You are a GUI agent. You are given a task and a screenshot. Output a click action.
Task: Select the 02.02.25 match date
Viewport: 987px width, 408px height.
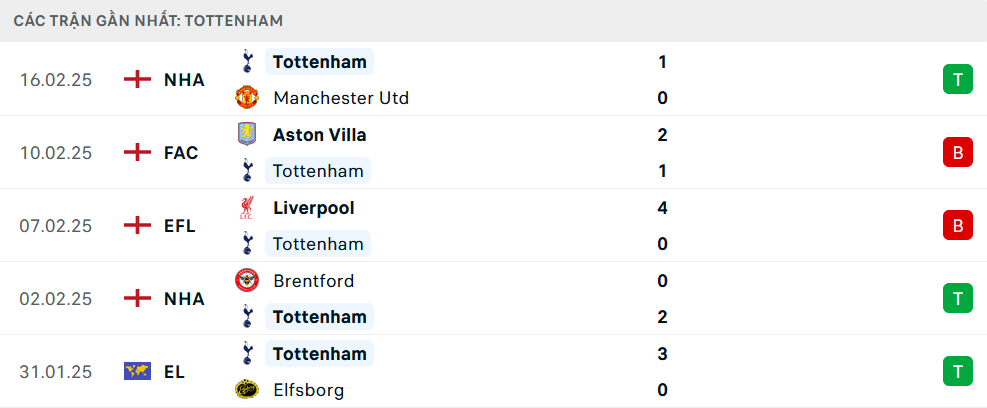55,298
